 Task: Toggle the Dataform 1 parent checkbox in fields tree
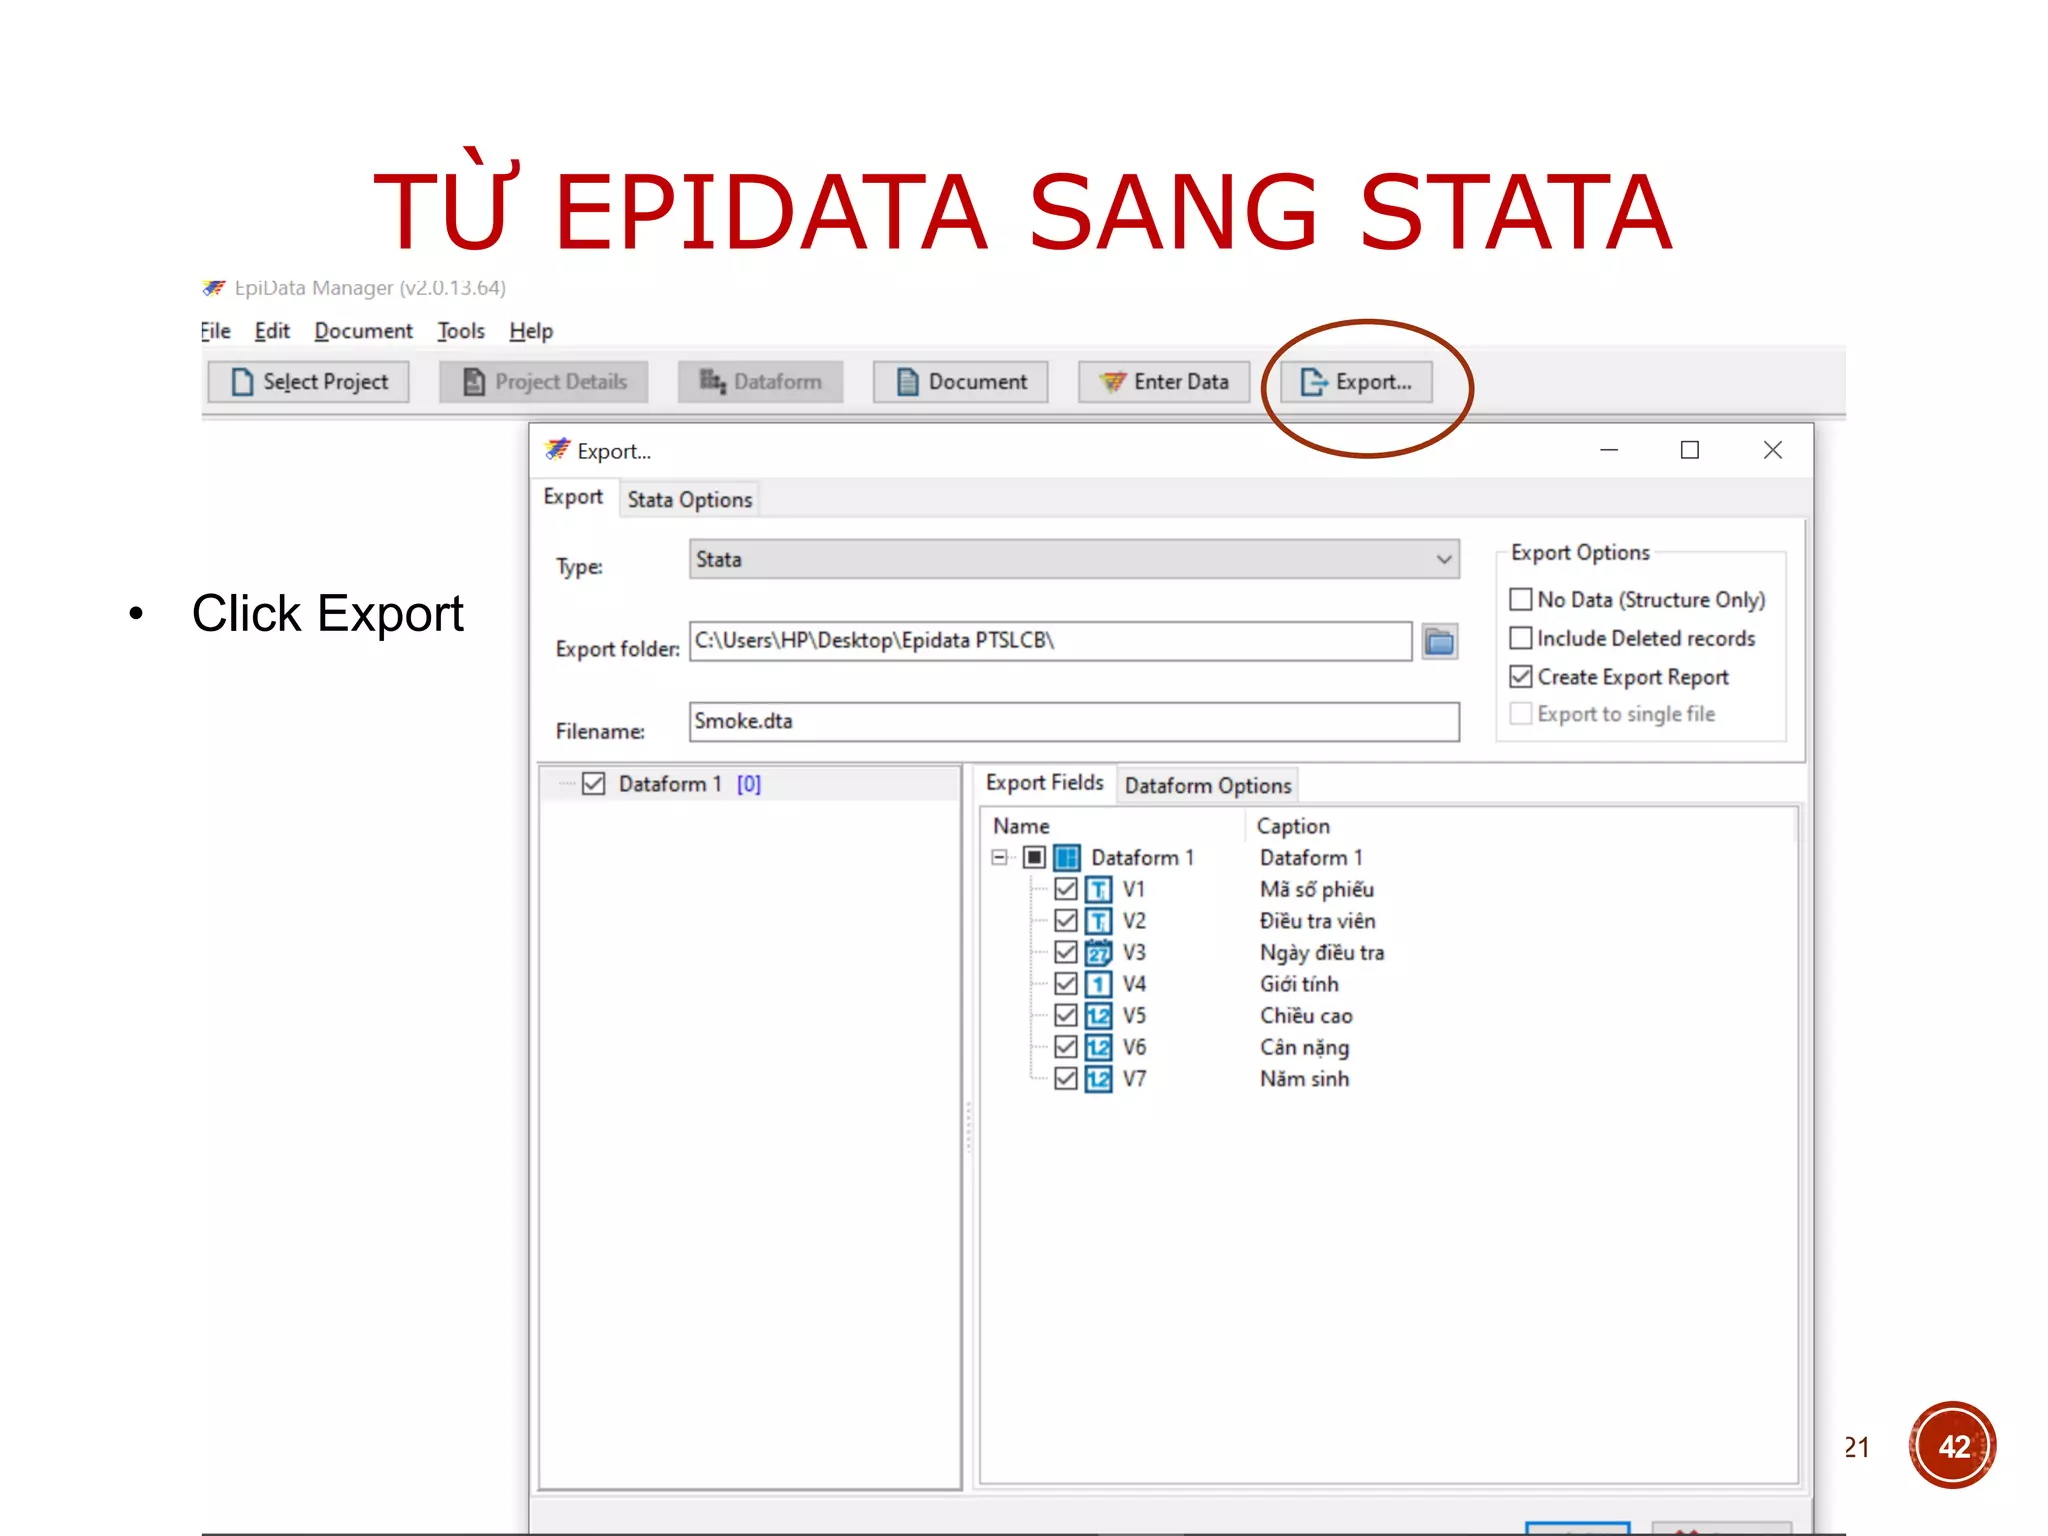click(x=1034, y=857)
